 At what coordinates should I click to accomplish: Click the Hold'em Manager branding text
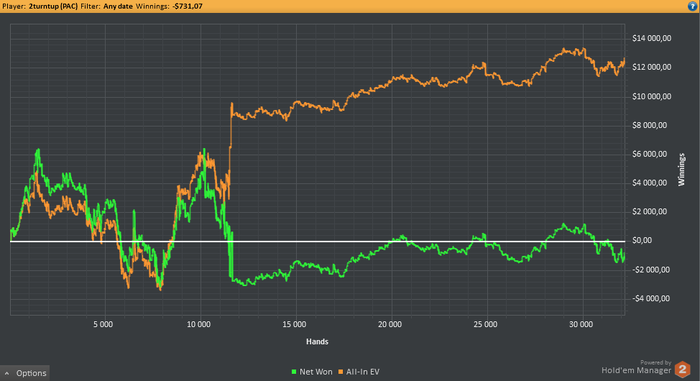click(x=636, y=370)
